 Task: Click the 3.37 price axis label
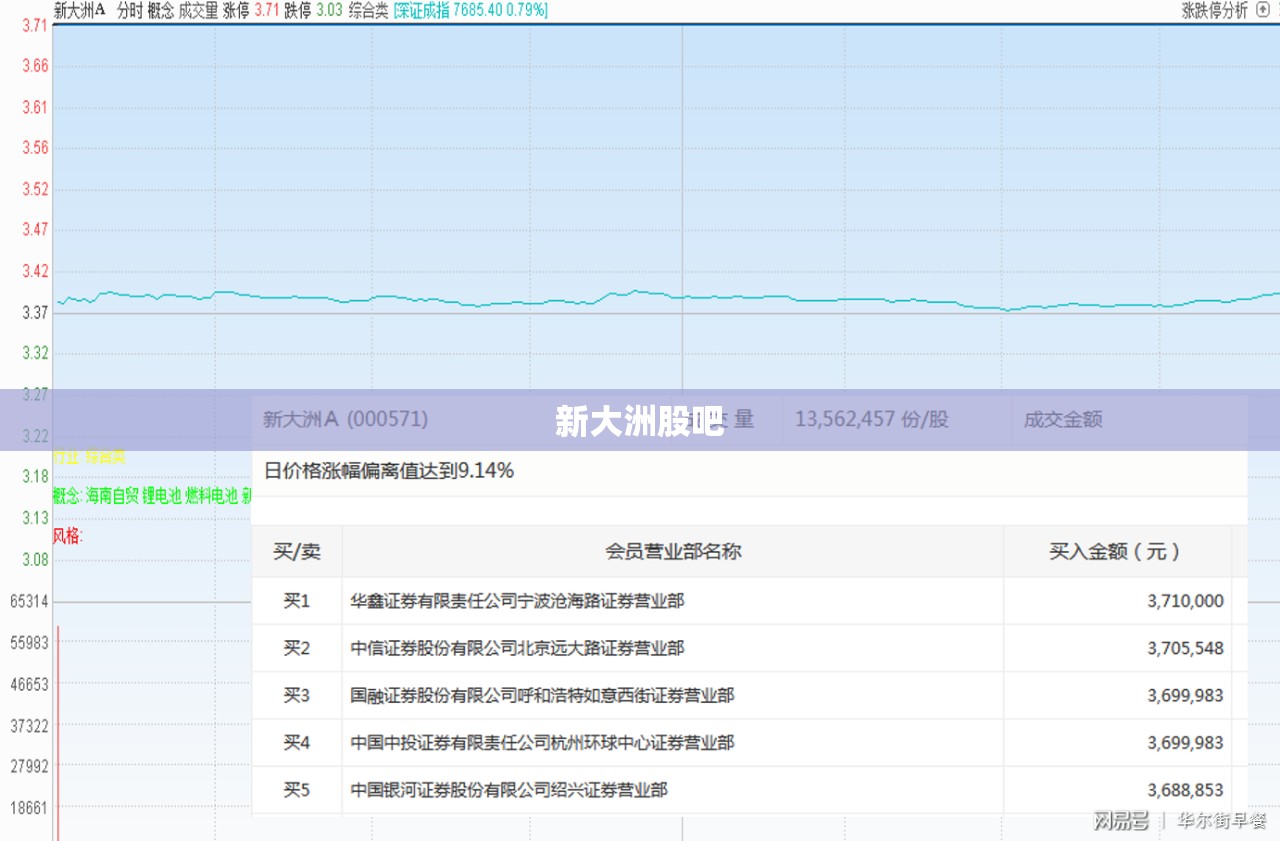pyautogui.click(x=35, y=312)
